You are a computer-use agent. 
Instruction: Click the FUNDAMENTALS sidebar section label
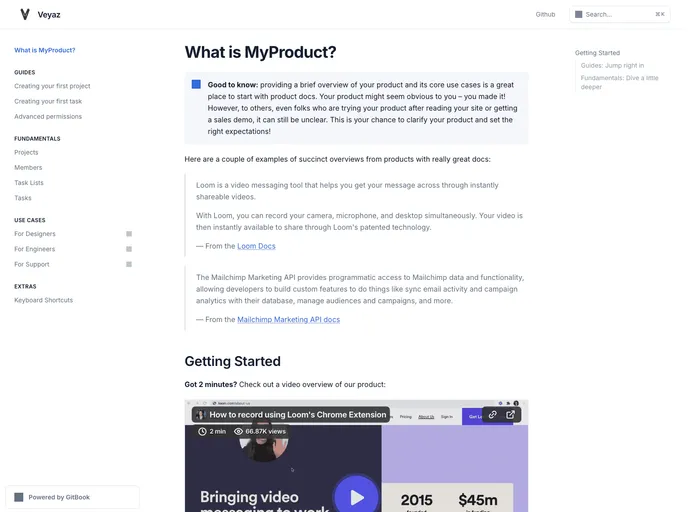click(x=37, y=139)
